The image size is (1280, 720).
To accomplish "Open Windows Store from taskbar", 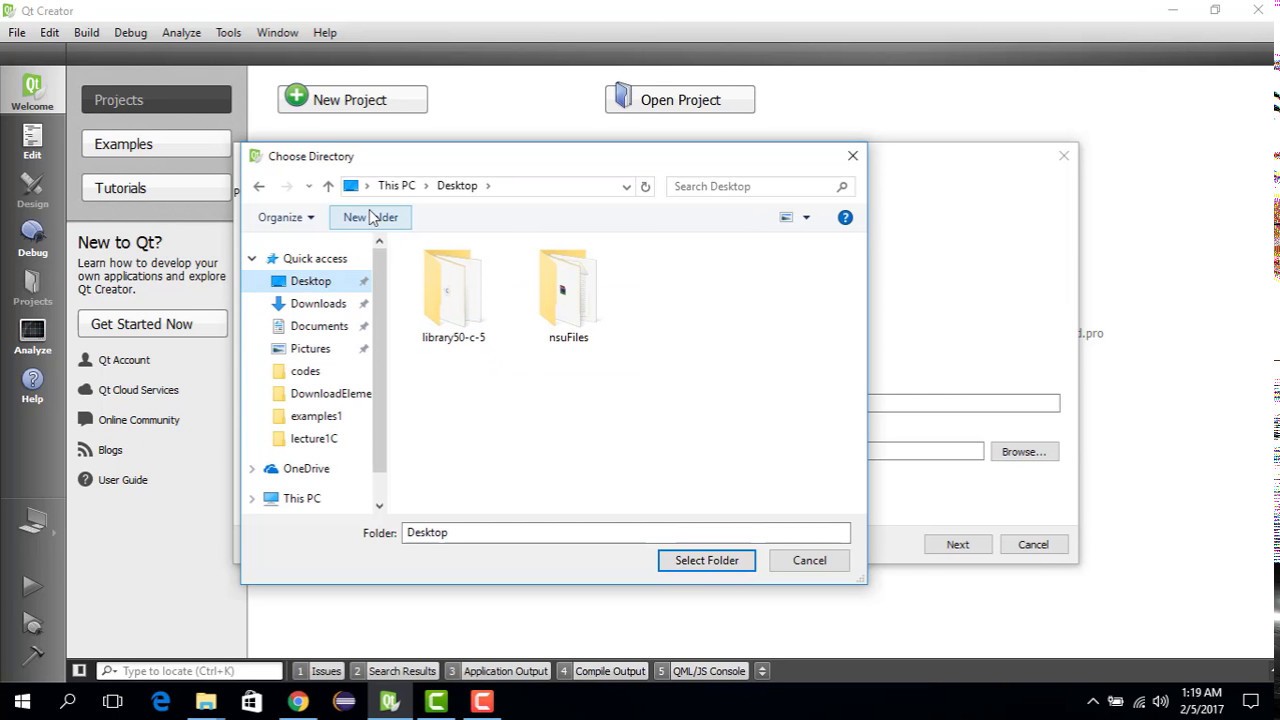I will point(252,702).
